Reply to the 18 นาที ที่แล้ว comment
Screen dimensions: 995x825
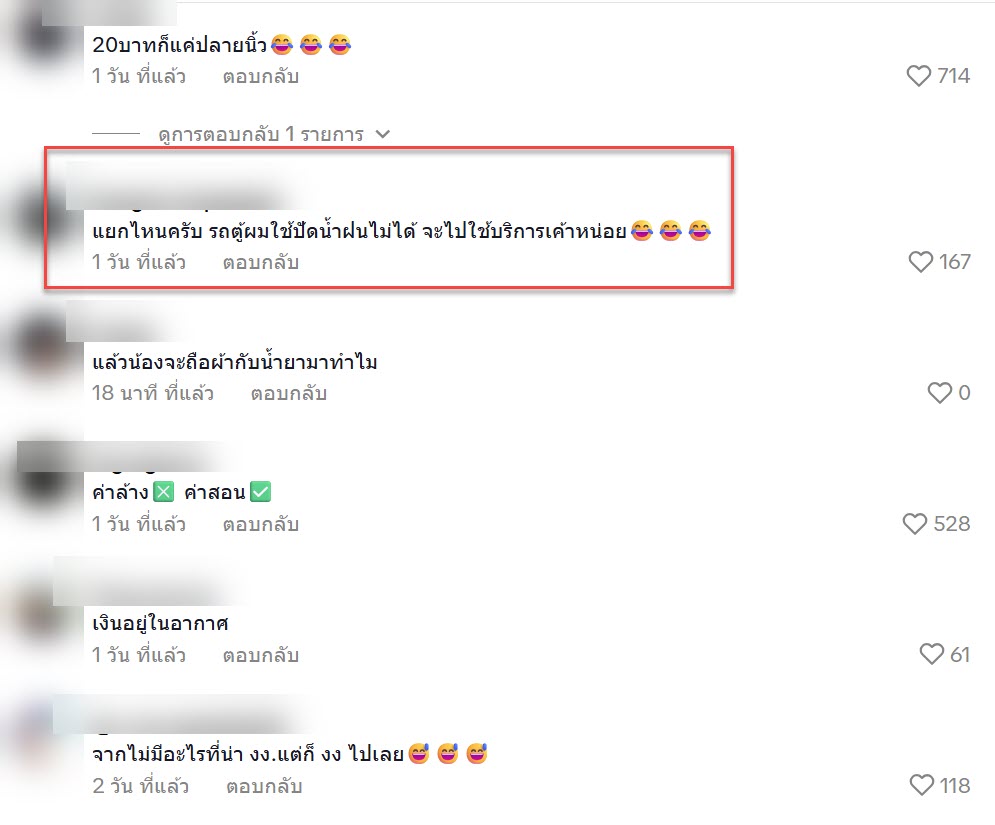289,393
